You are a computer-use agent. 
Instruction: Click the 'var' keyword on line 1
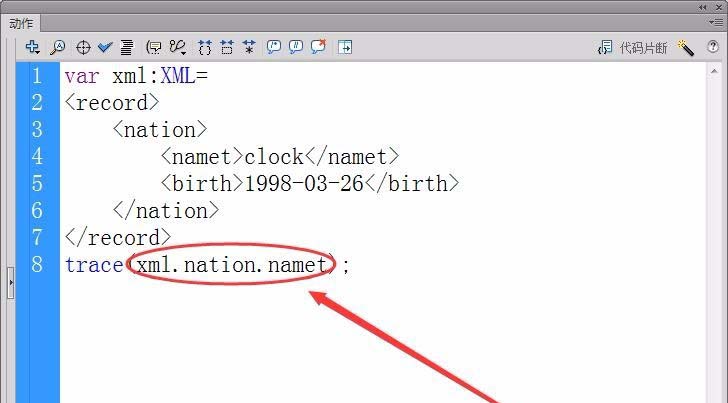82,76
